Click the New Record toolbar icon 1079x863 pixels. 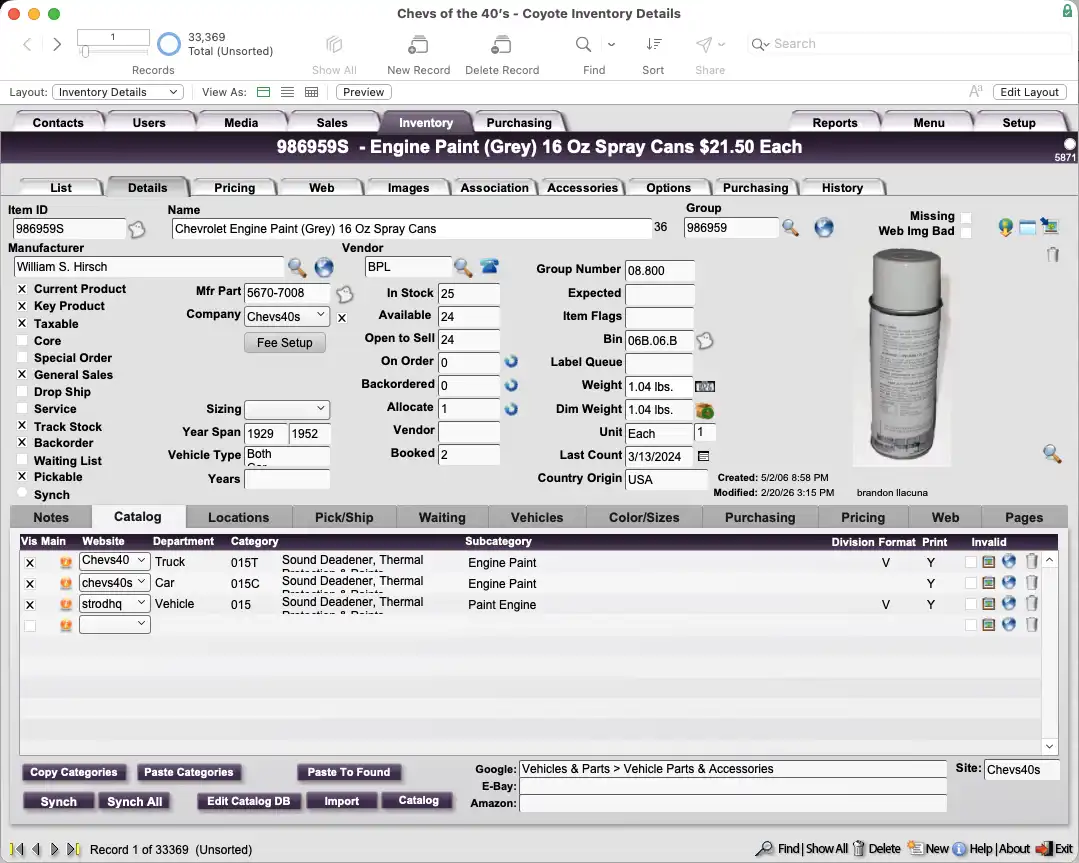coord(418,45)
